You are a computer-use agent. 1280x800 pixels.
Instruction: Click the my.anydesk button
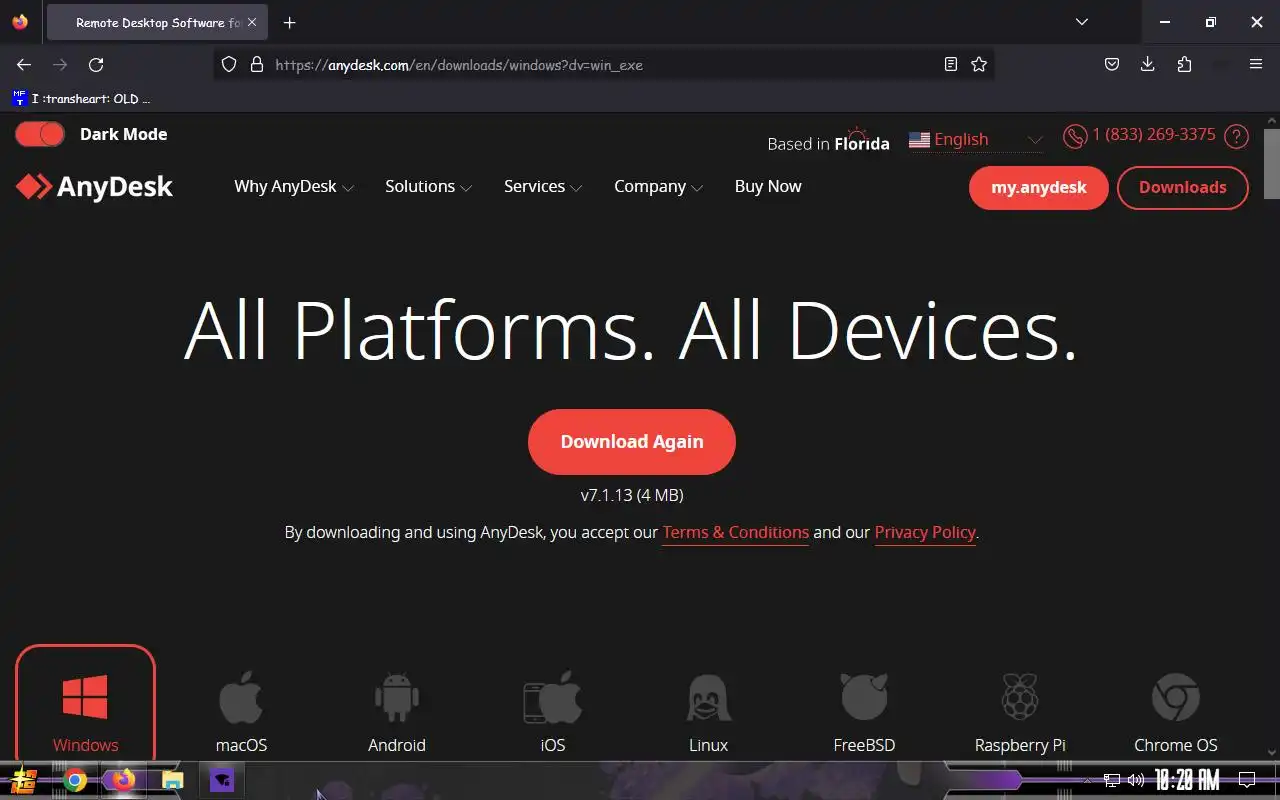tap(1038, 188)
